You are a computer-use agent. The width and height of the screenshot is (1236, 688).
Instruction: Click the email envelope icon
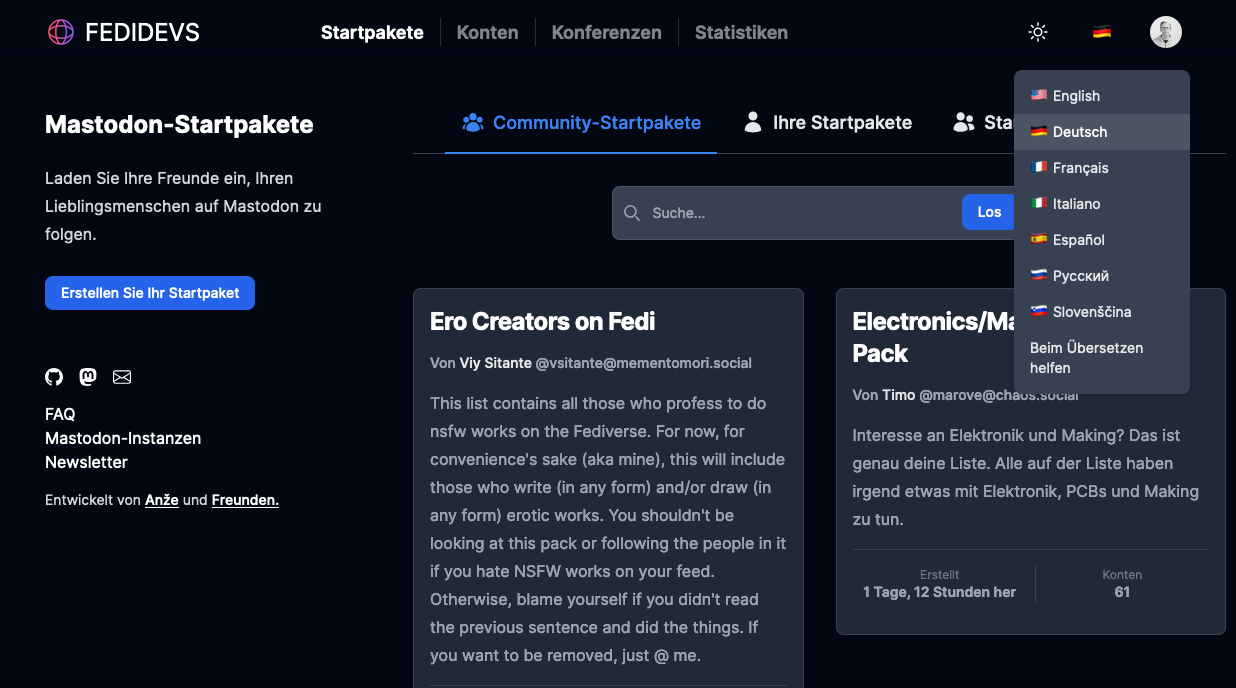tap(122, 377)
